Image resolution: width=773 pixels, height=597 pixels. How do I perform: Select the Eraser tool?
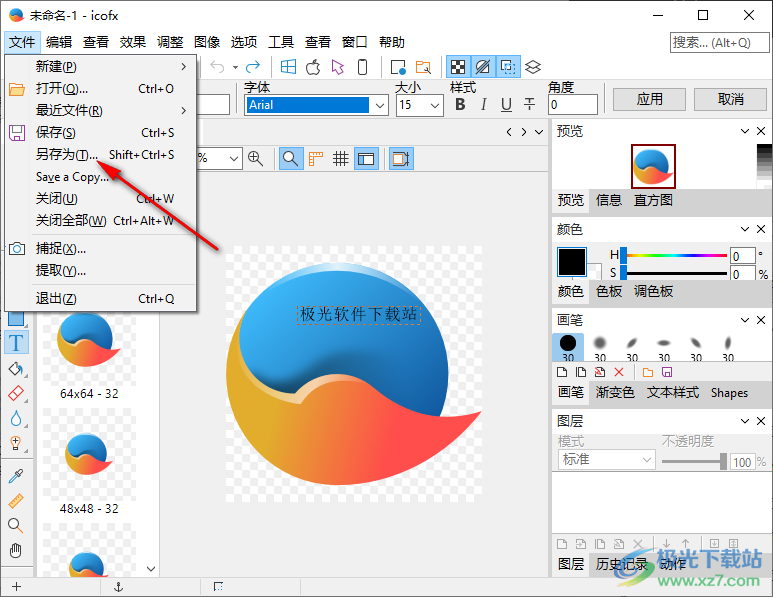[16, 394]
